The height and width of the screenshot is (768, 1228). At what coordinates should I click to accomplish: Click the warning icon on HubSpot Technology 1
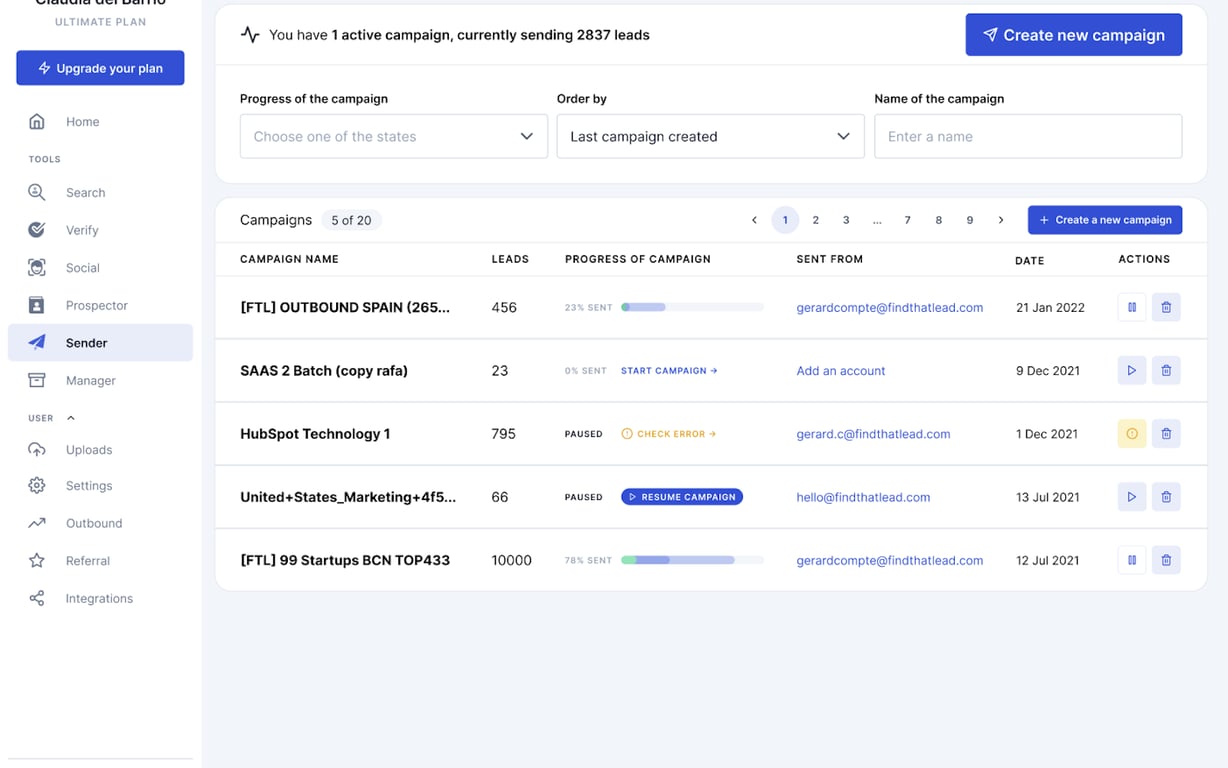(1131, 433)
